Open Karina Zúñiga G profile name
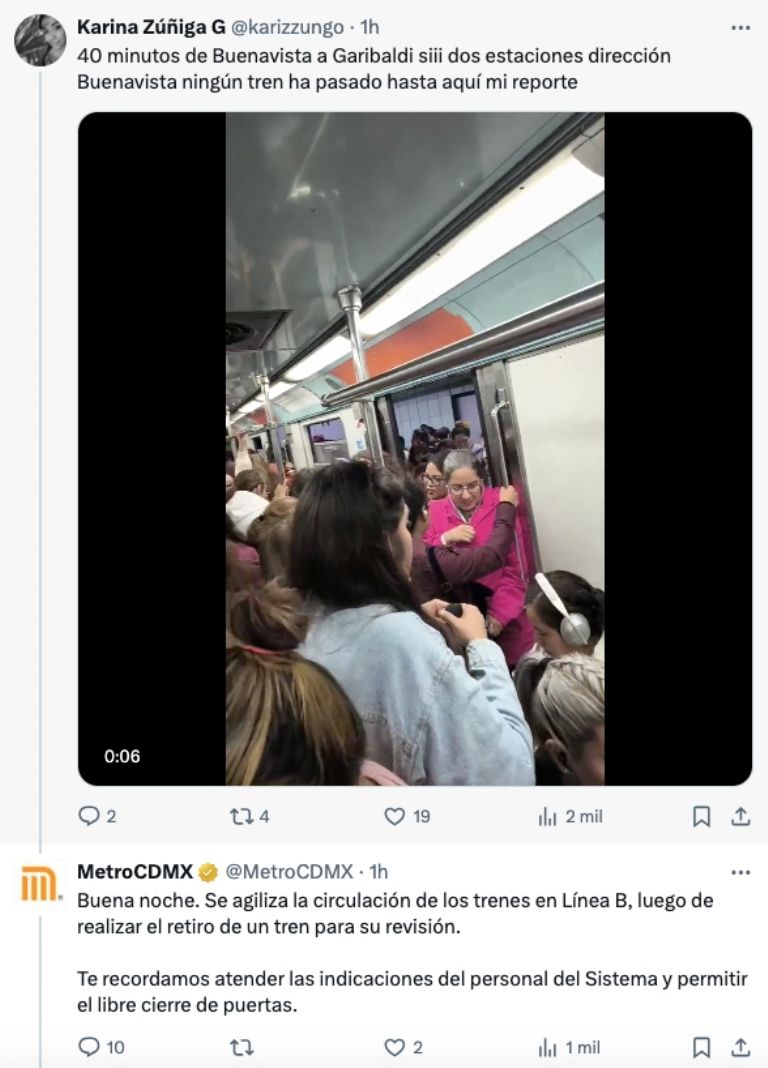 coord(151,27)
